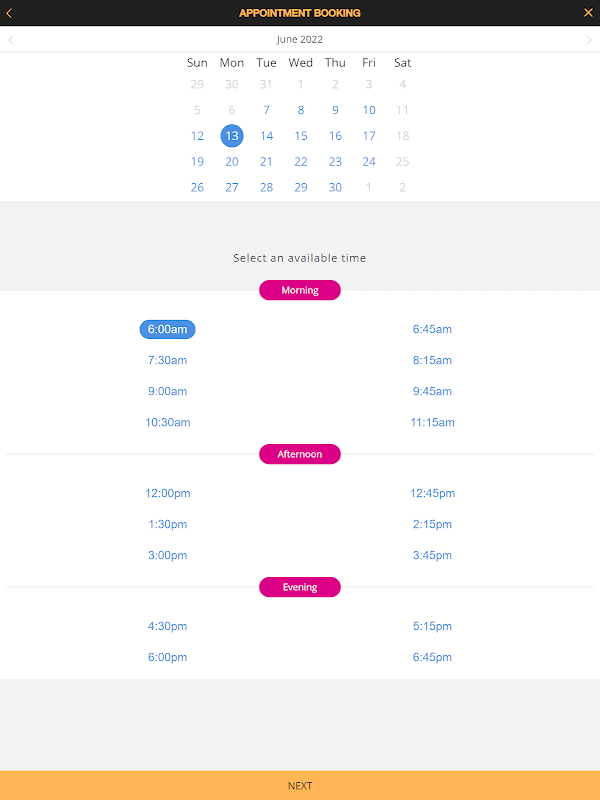Close the appointment booking window
The image size is (600, 800).
pos(588,13)
